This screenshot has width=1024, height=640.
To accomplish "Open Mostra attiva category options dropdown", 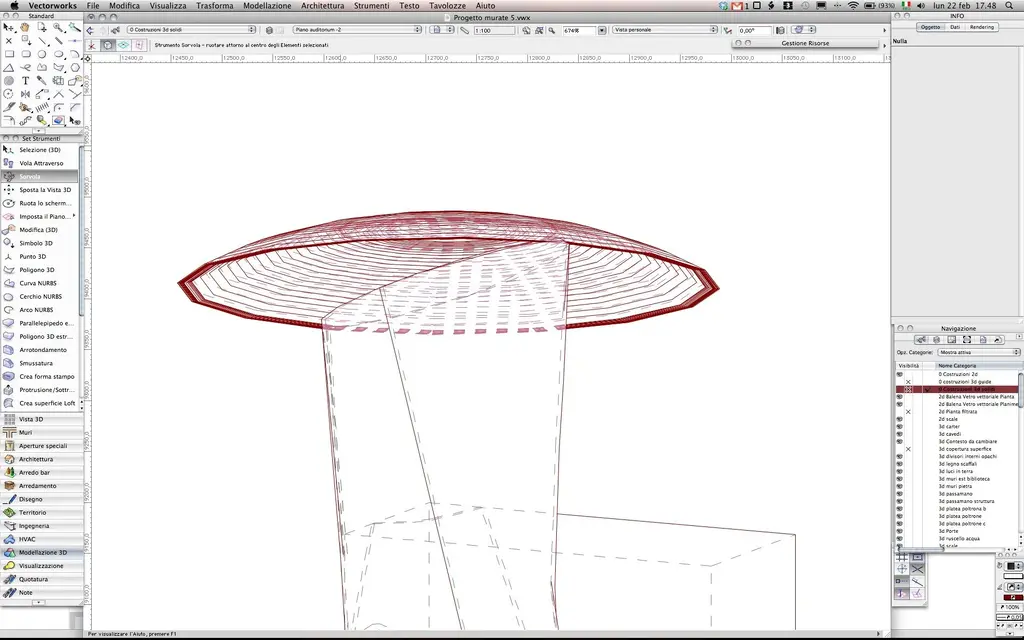I will point(979,353).
